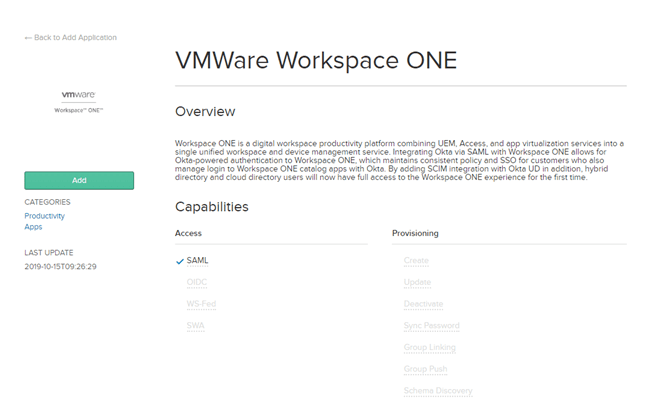
Task: Click the SAML checkmark icon
Action: (x=180, y=261)
